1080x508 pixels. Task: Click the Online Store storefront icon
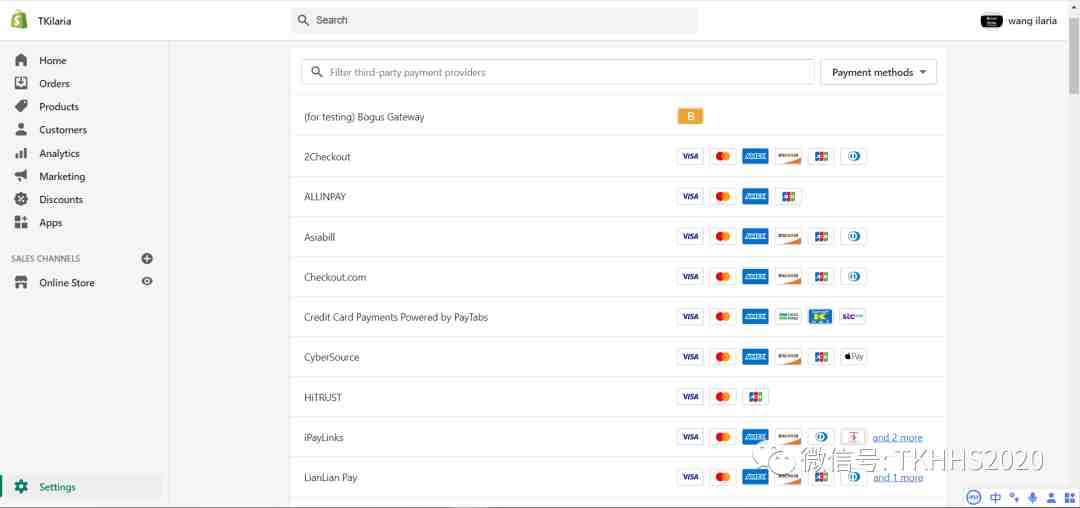coord(21,282)
